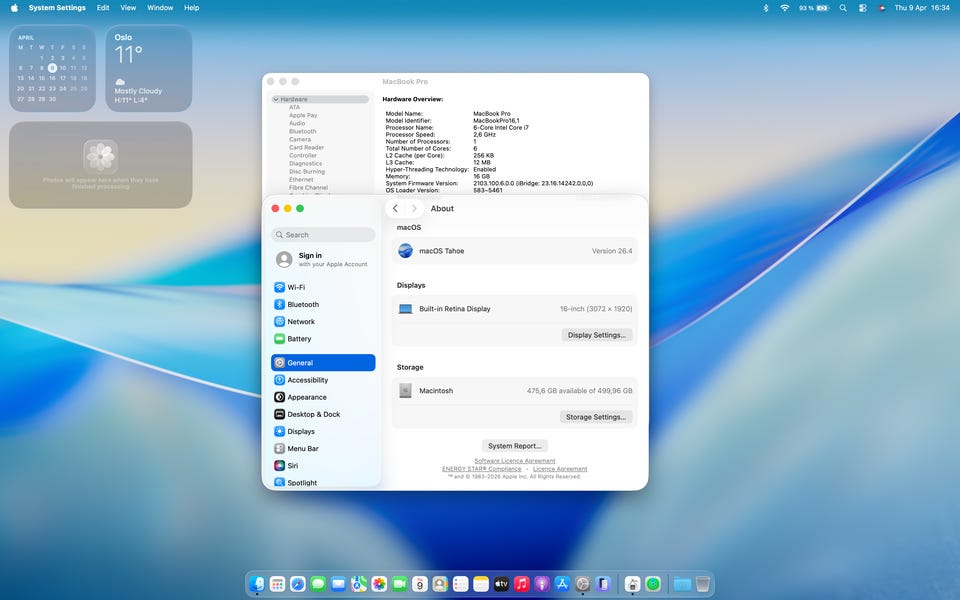Open the Edit menu
The width and height of the screenshot is (960, 600).
click(103, 8)
